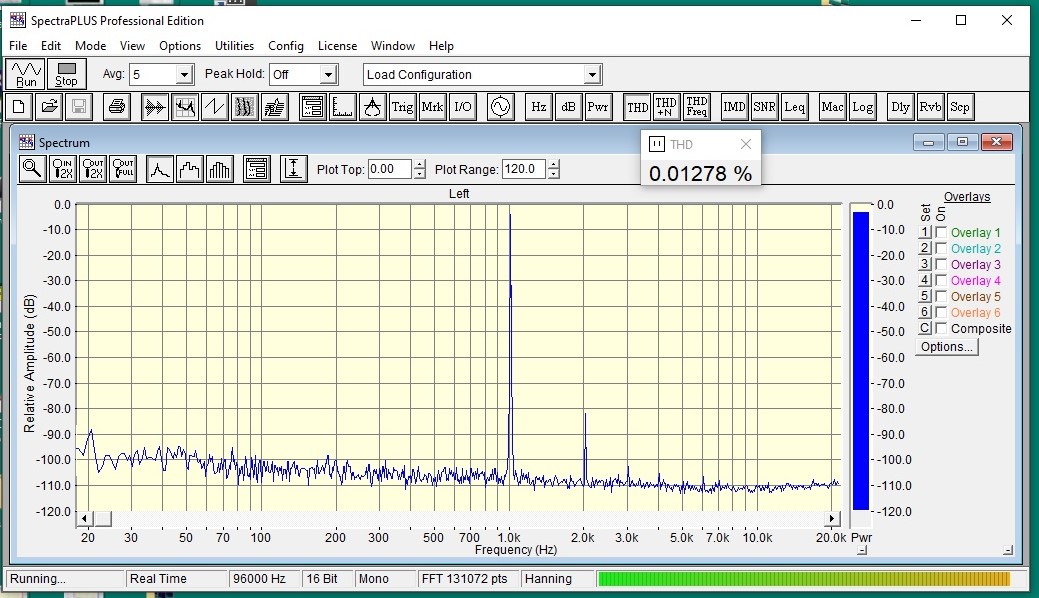Open the phase view icon

click(x=215, y=107)
